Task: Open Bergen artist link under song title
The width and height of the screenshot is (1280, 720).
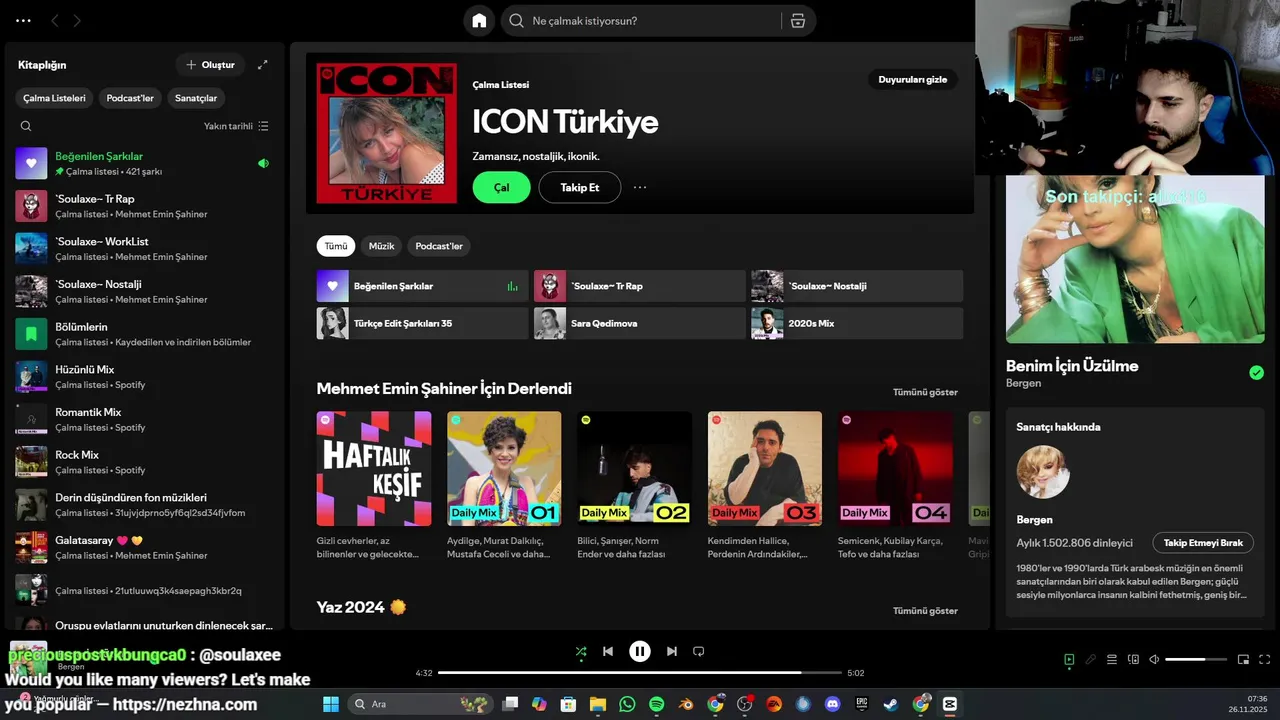Action: [x=1023, y=383]
